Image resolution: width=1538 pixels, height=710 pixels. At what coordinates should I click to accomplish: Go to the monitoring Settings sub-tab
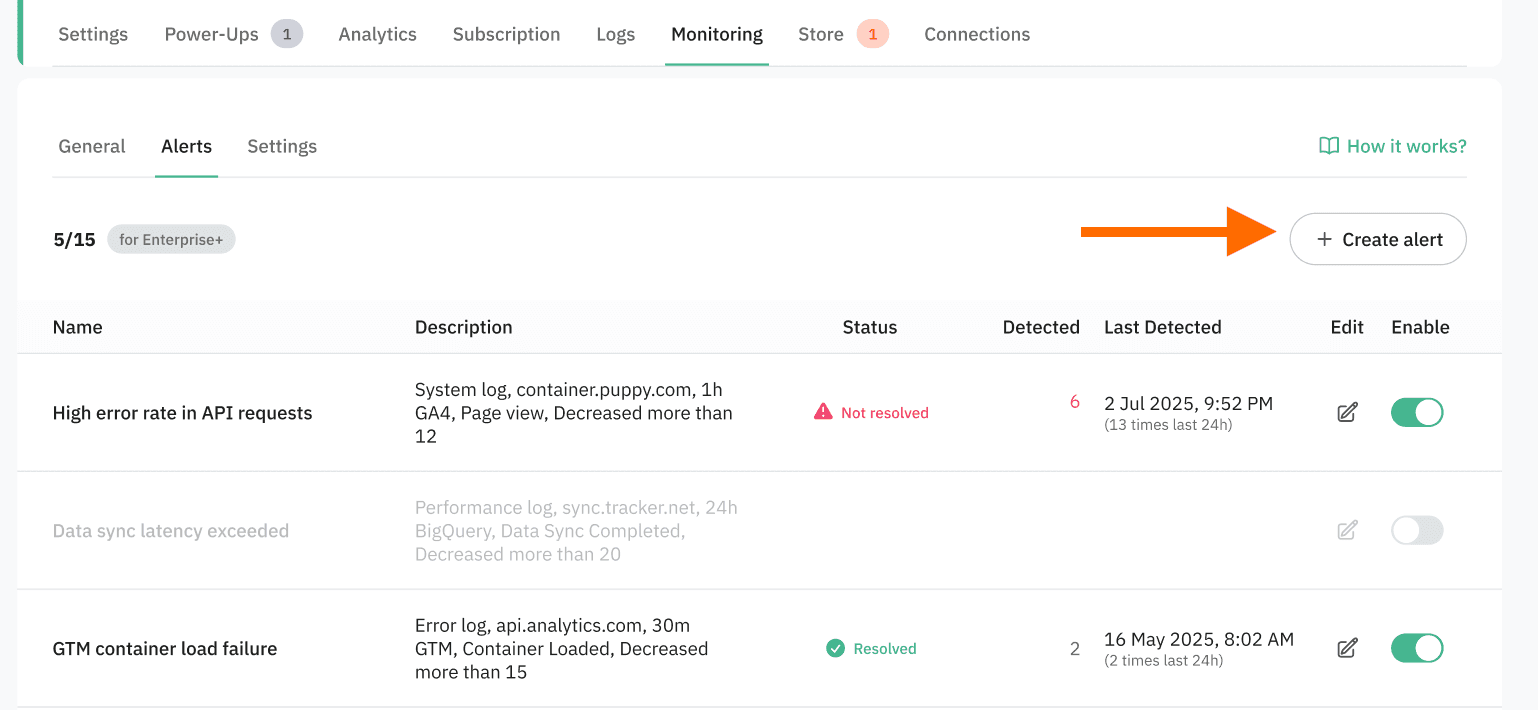point(282,146)
